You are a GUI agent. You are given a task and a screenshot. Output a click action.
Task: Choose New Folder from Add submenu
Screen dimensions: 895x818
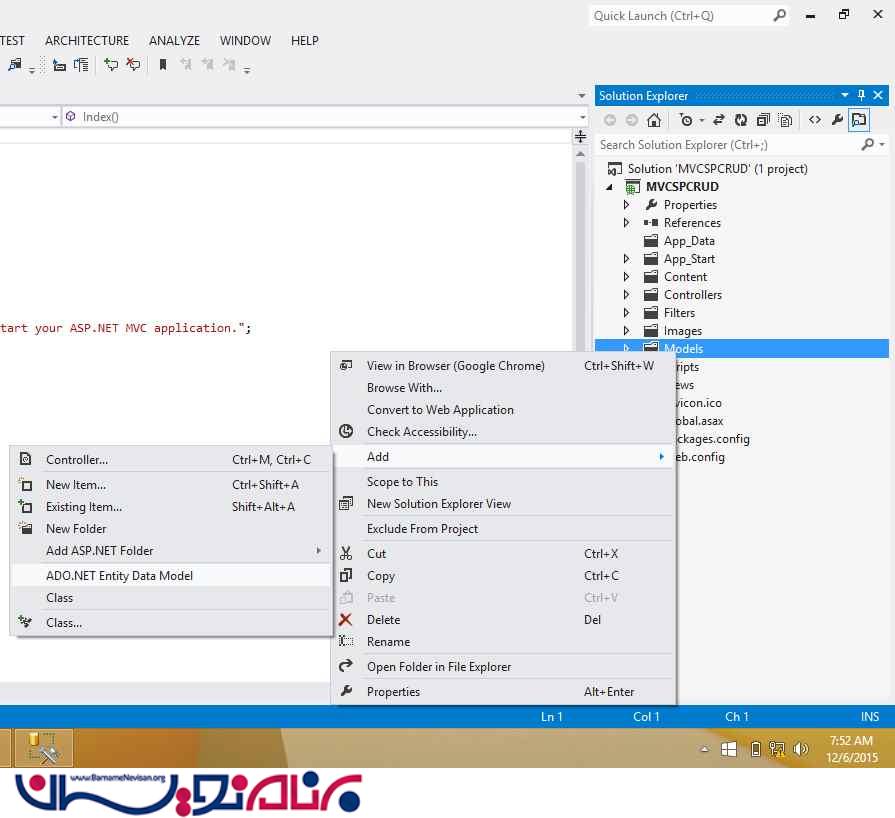(76, 529)
